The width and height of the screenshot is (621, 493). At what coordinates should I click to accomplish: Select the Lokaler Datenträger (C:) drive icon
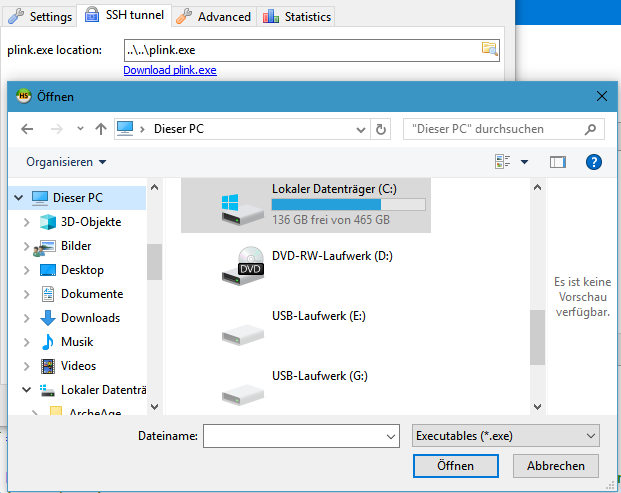242,209
